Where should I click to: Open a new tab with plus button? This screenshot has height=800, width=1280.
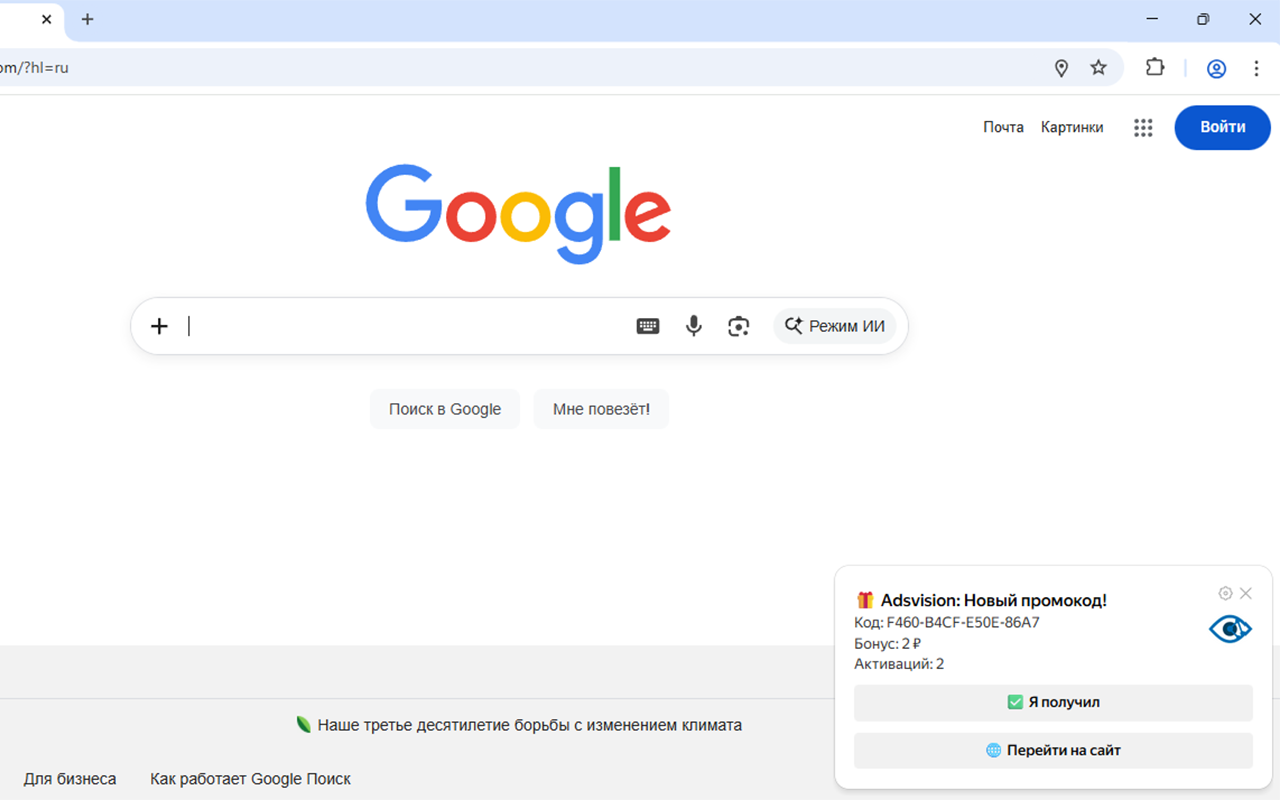pyautogui.click(x=87, y=19)
